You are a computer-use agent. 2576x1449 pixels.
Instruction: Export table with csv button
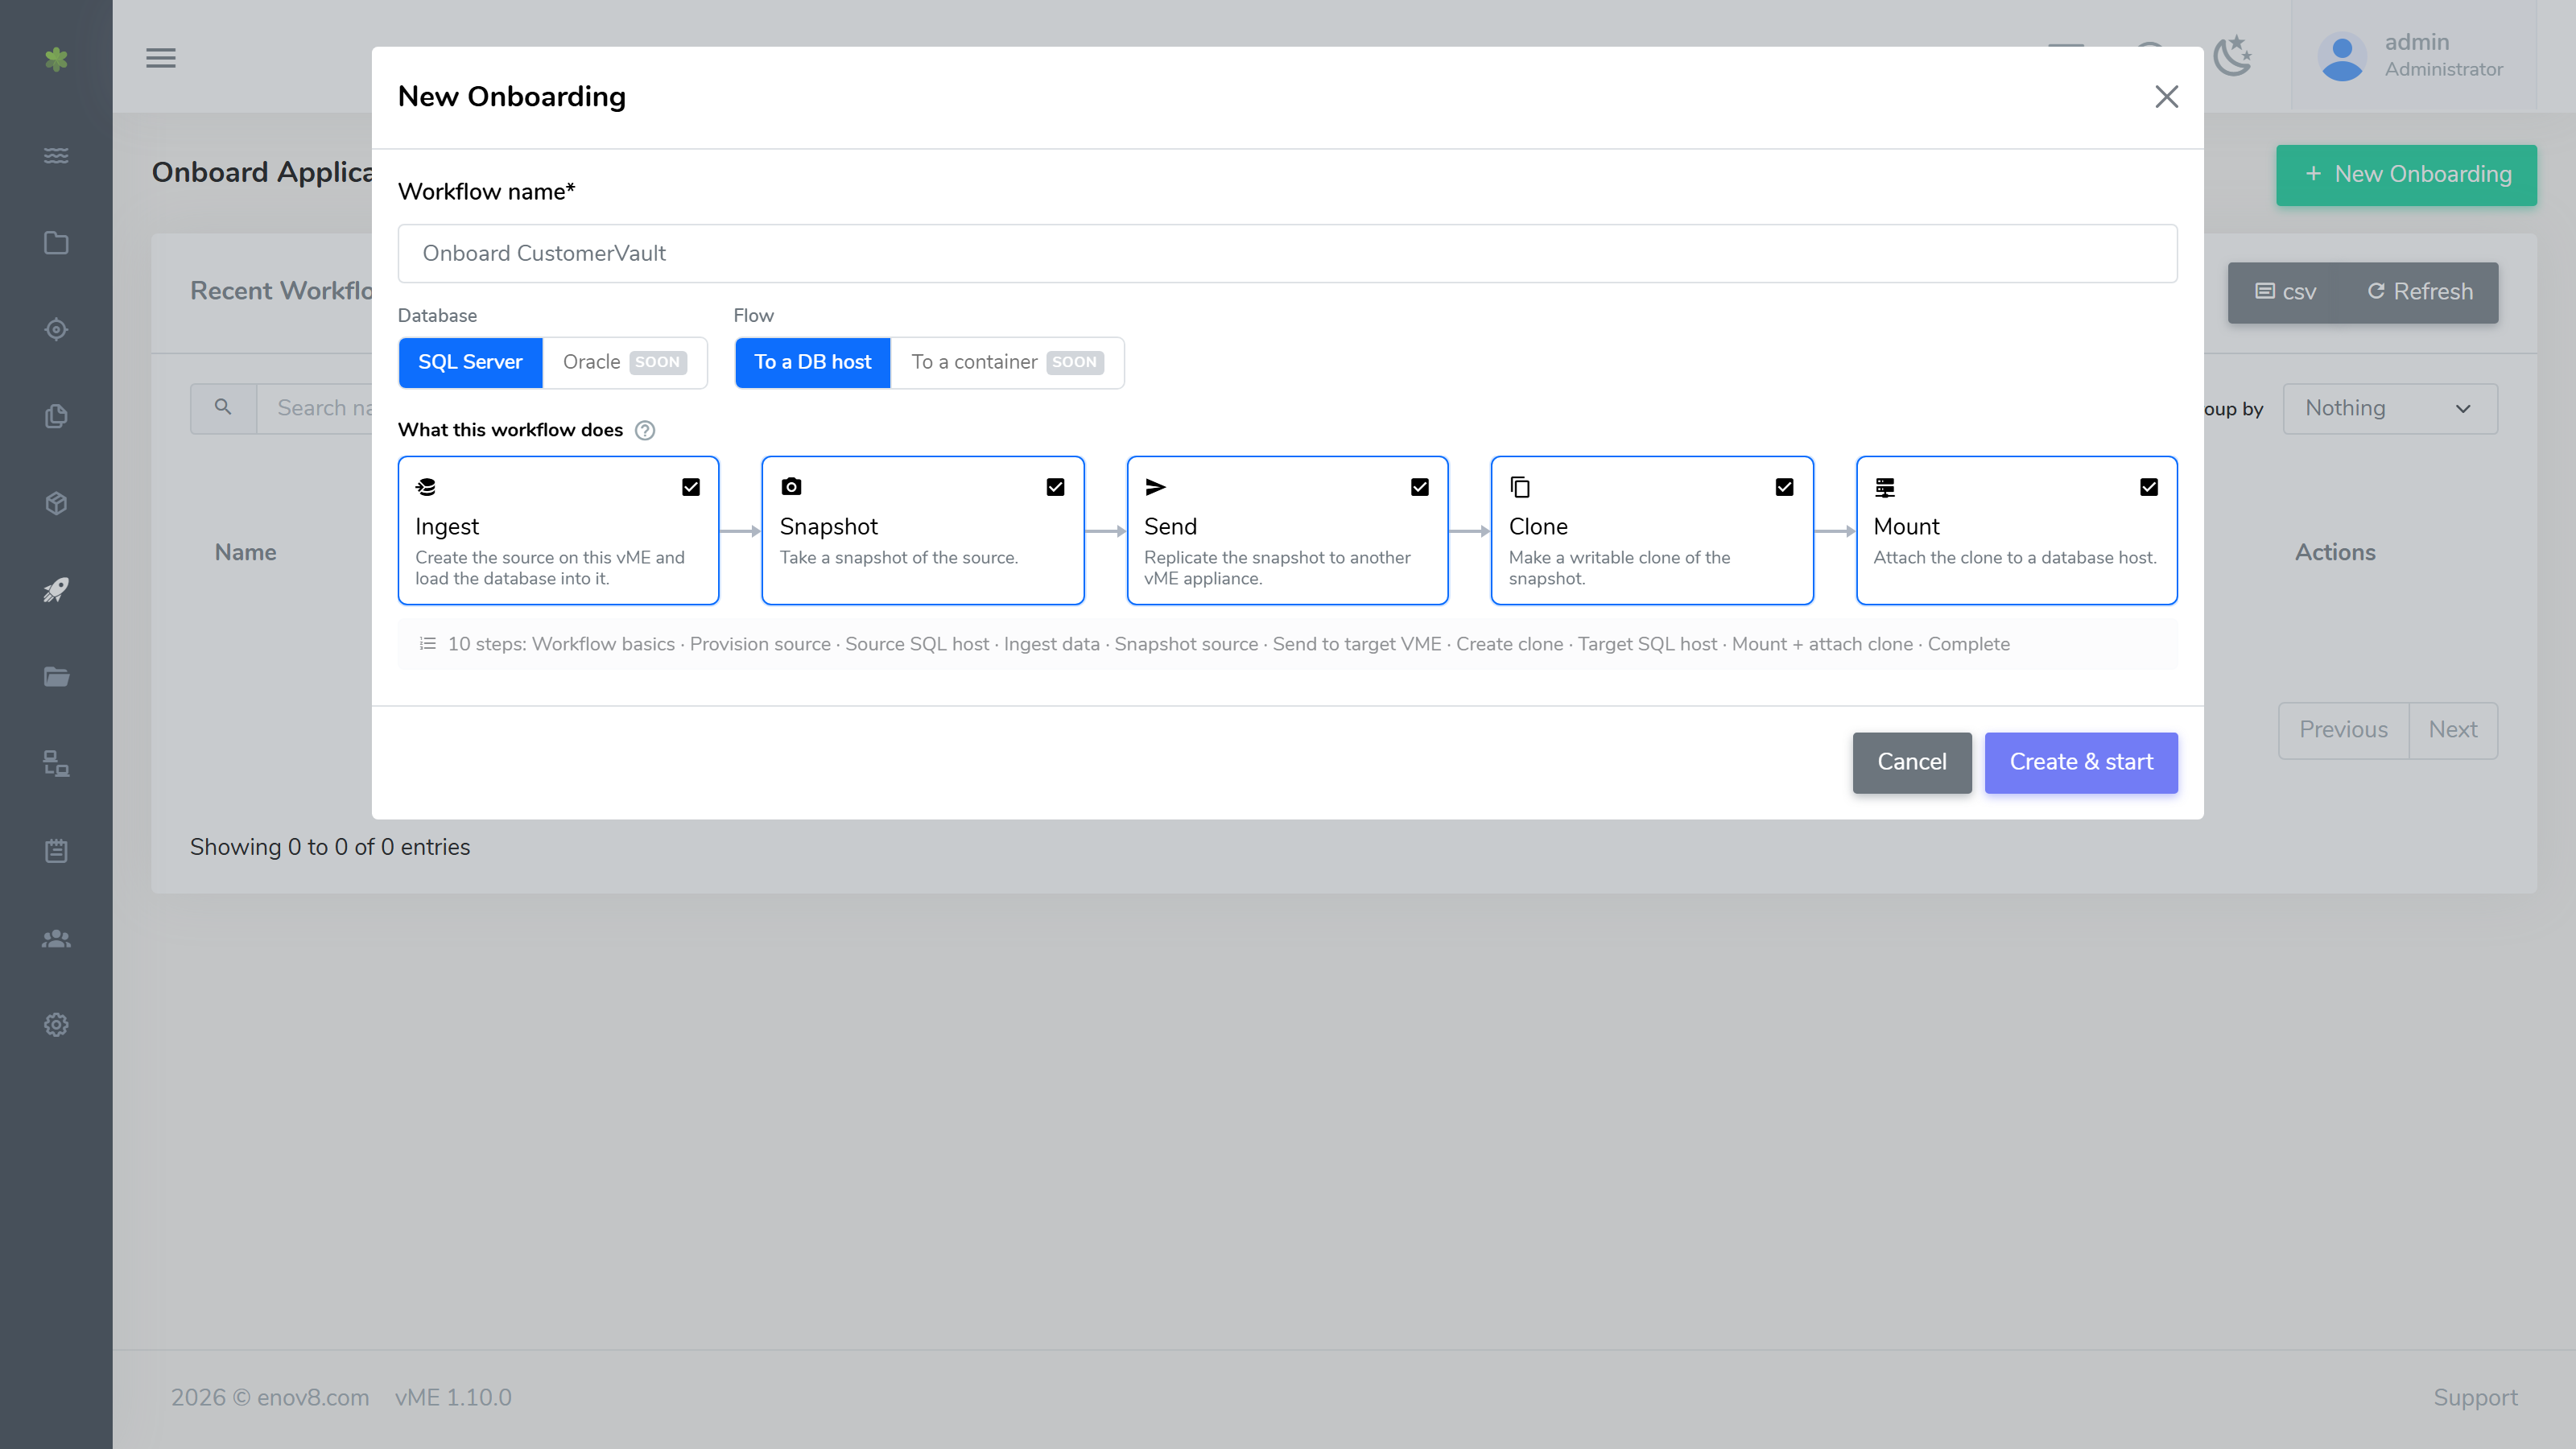(2286, 292)
